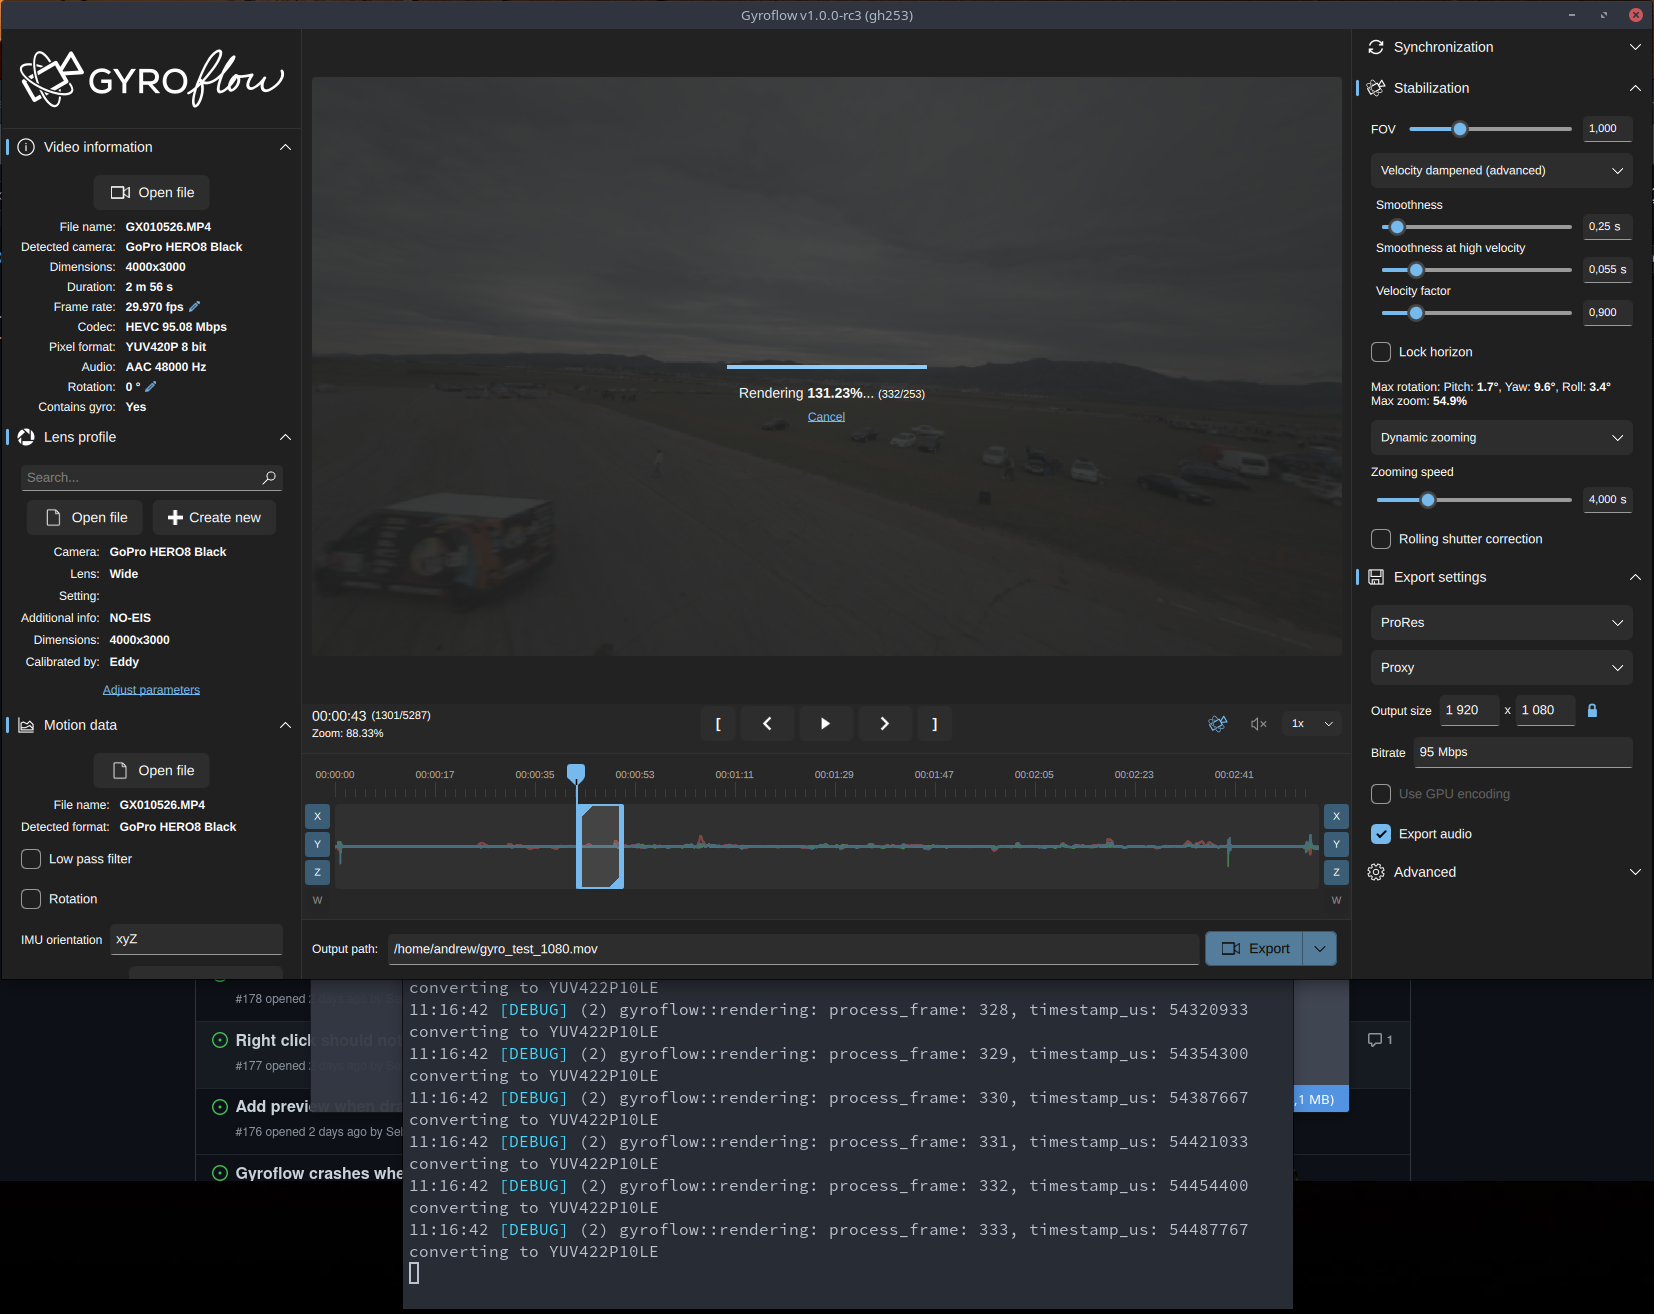Viewport: 1654px width, 1314px height.
Task: Toggle left X axis chart button
Action: [x=317, y=816]
